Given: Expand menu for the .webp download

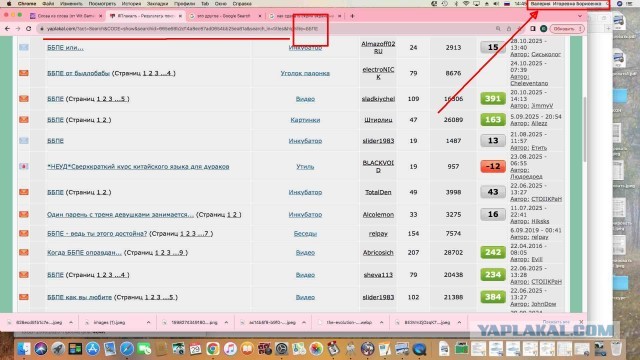Looking at the screenshot, I should click(381, 322).
